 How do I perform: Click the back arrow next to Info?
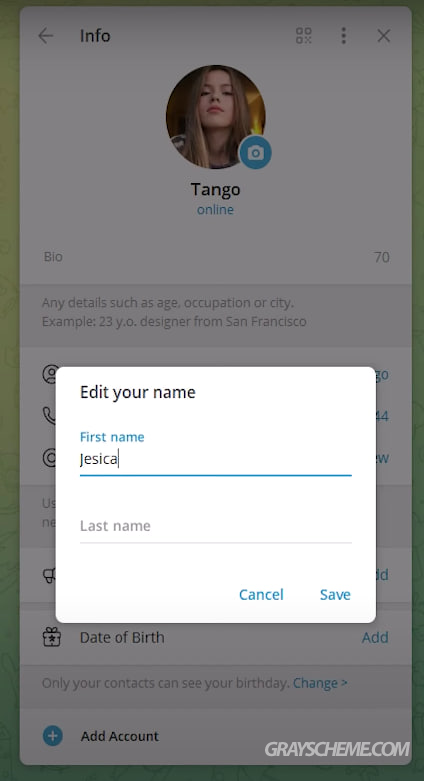[45, 36]
